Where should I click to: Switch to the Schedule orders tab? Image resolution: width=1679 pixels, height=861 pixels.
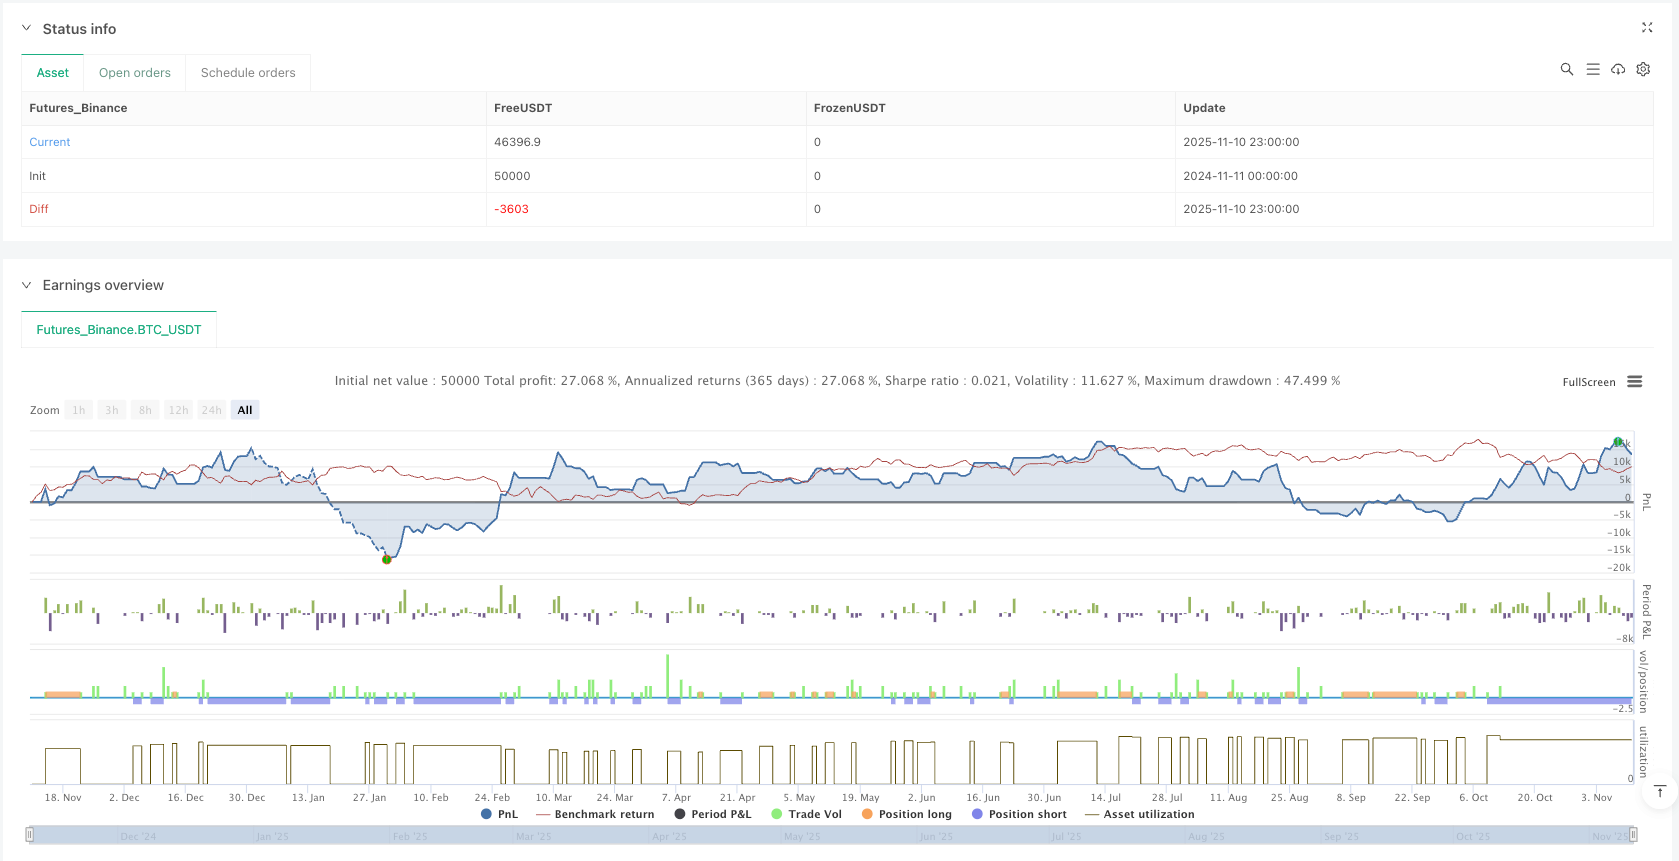tap(248, 73)
